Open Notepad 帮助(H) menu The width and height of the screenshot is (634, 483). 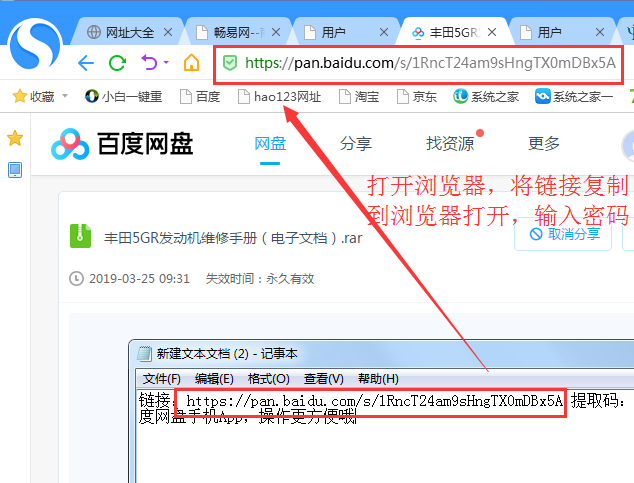coord(378,379)
